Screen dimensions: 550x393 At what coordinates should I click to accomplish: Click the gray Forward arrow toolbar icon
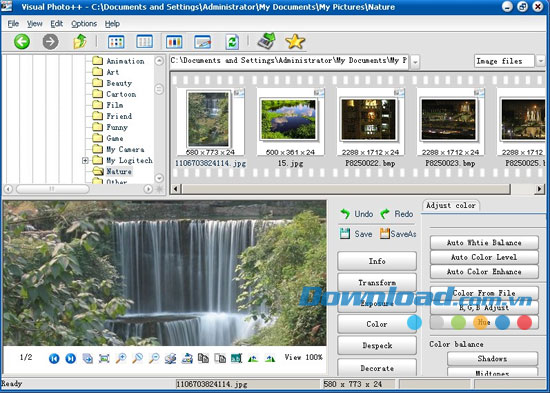(x=51, y=42)
